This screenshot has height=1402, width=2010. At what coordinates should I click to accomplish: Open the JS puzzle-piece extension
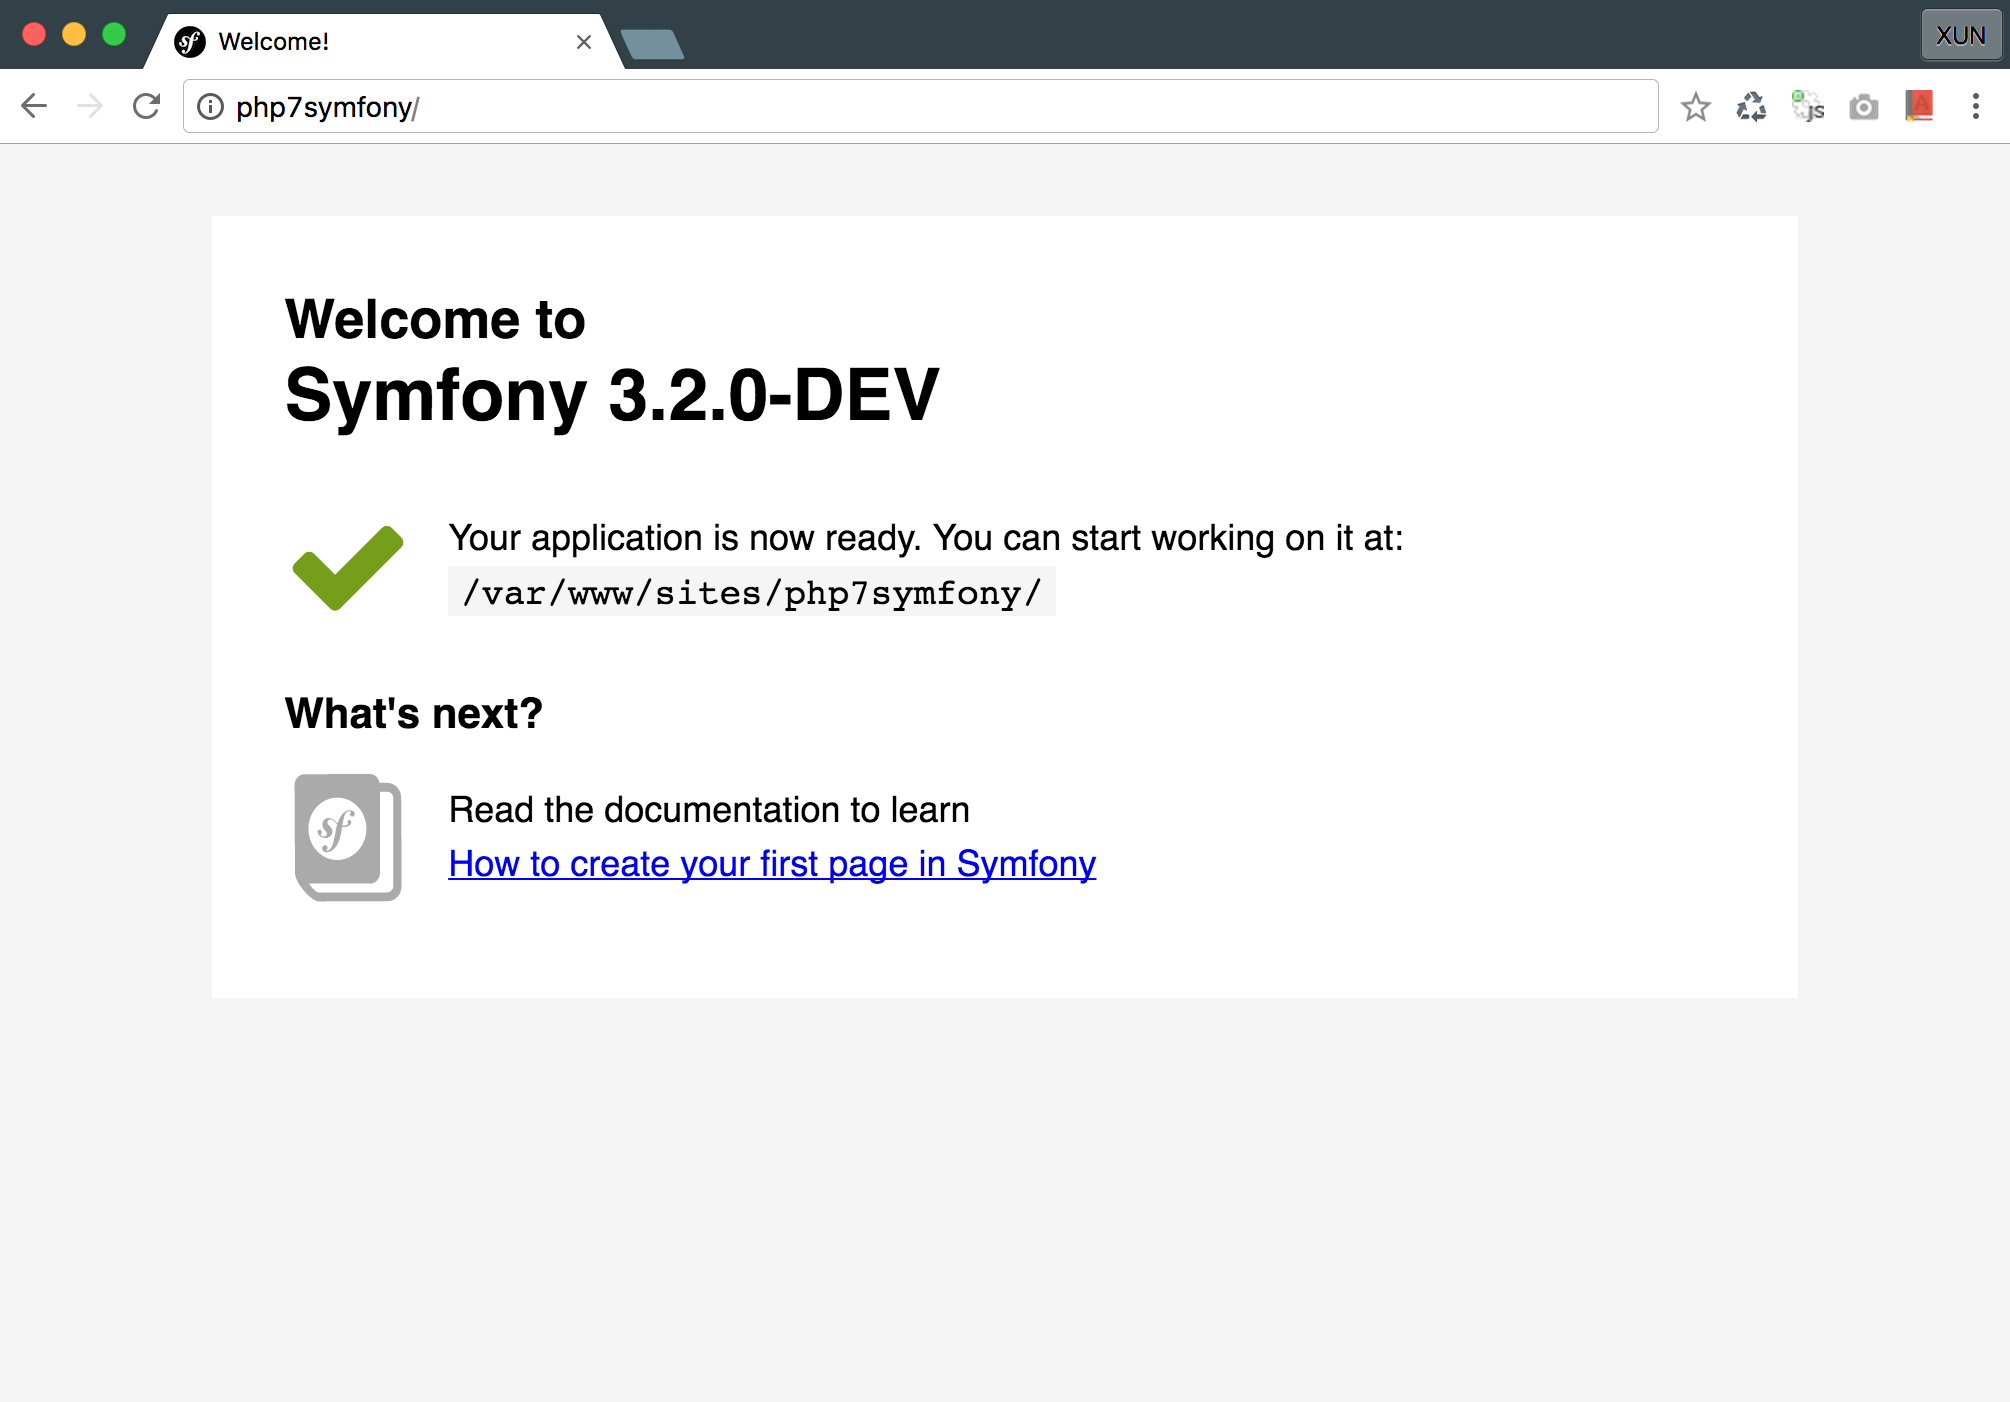1807,107
